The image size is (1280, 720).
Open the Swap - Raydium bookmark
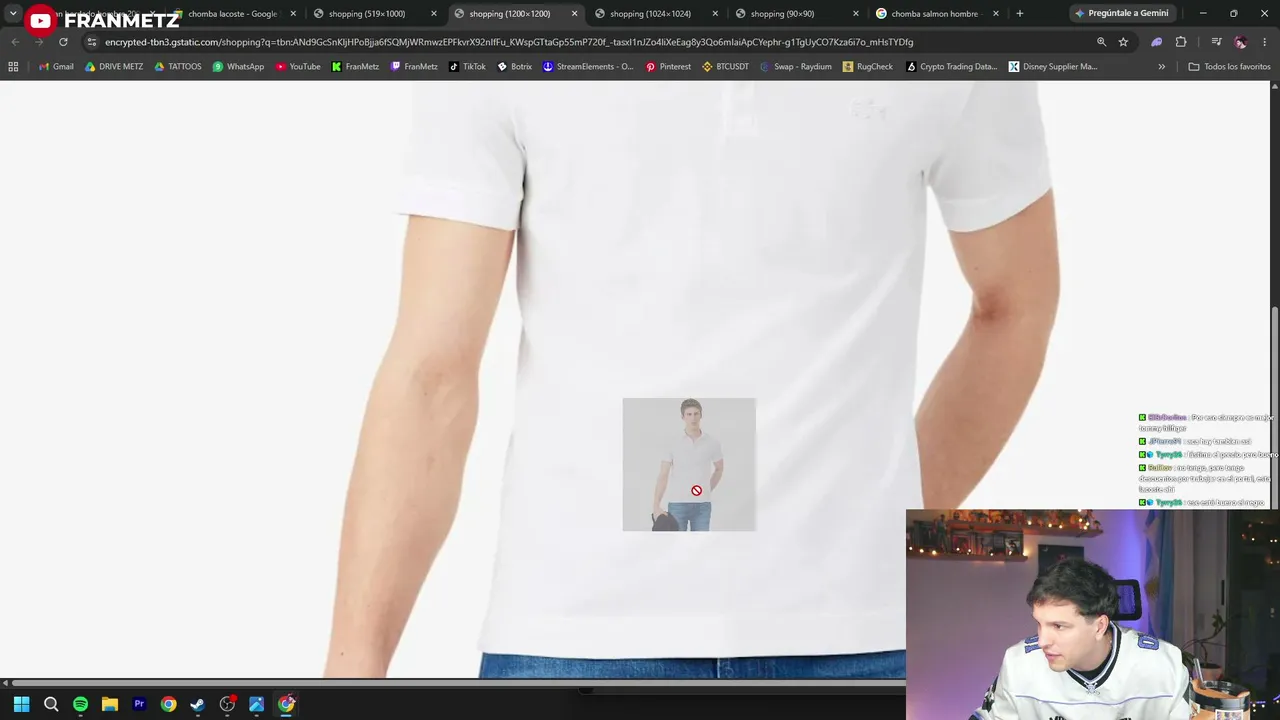tap(796, 67)
